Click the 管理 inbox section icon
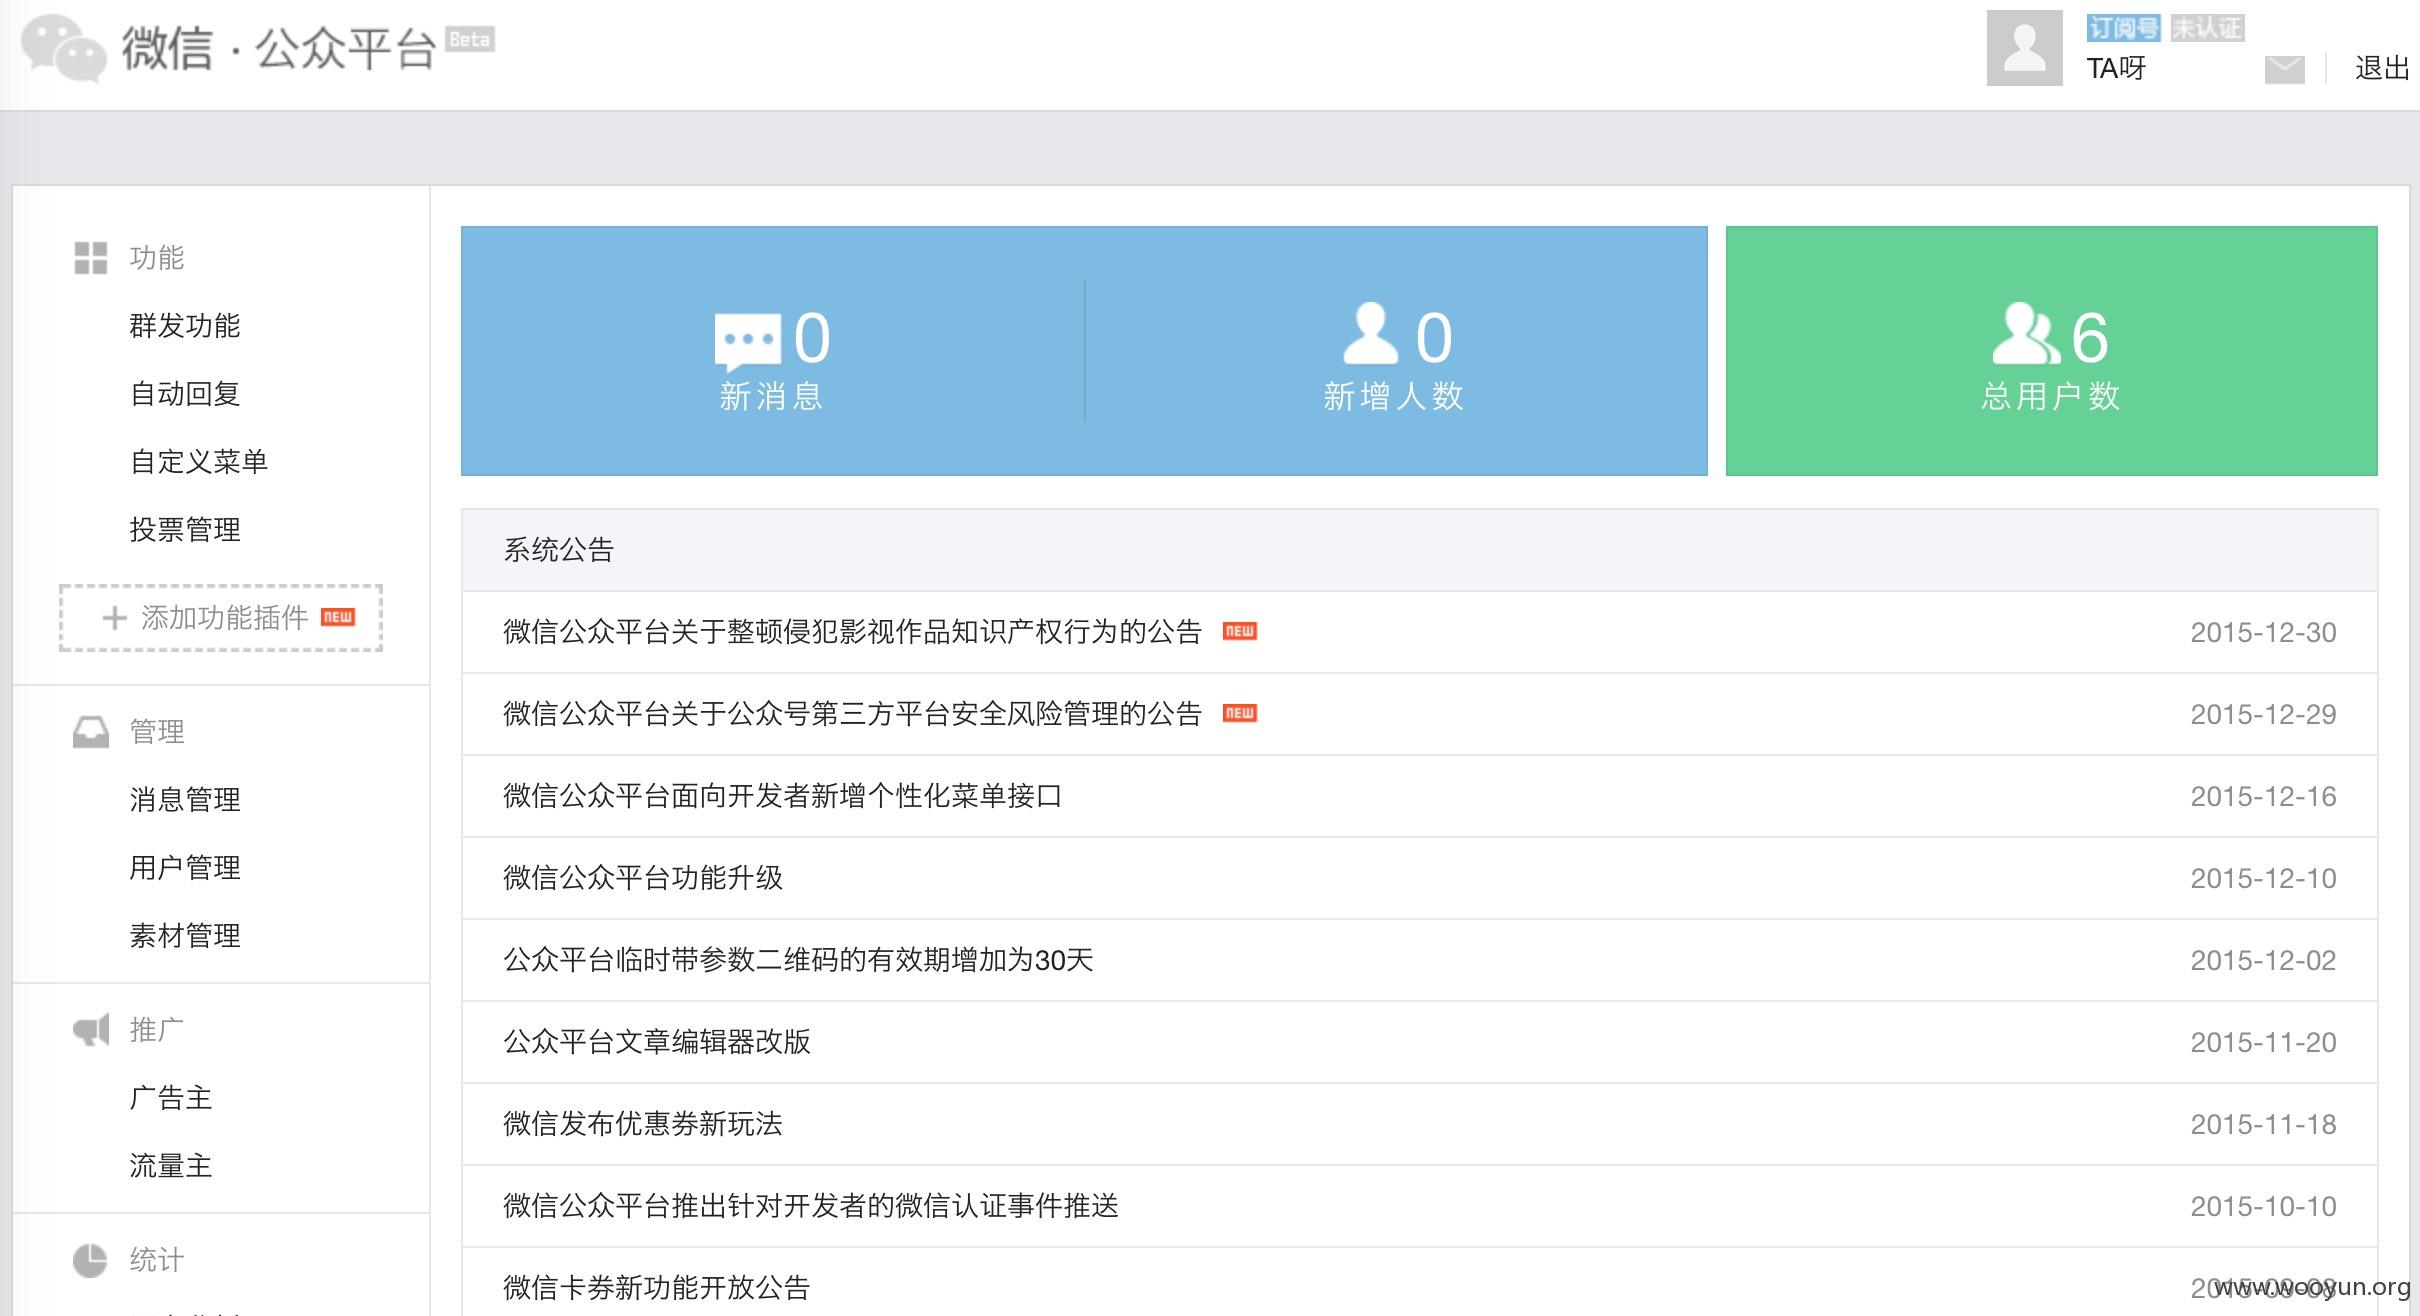 [91, 732]
